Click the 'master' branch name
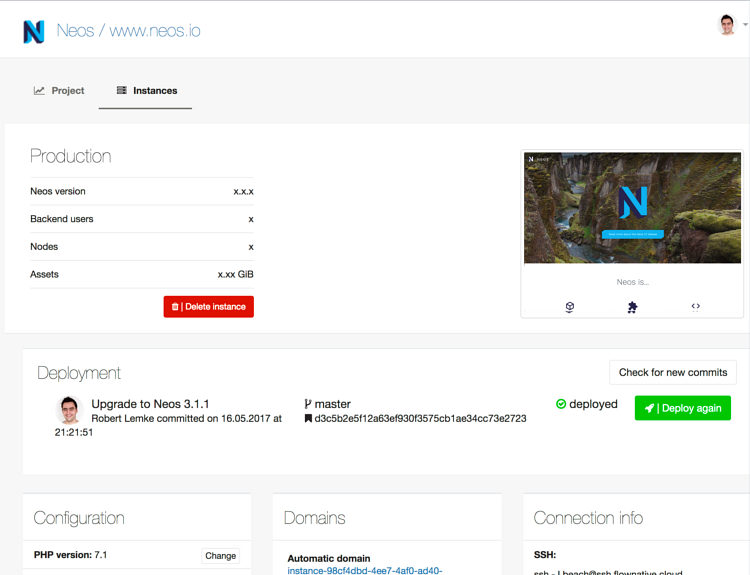Image resolution: width=750 pixels, height=575 pixels. pyautogui.click(x=333, y=404)
